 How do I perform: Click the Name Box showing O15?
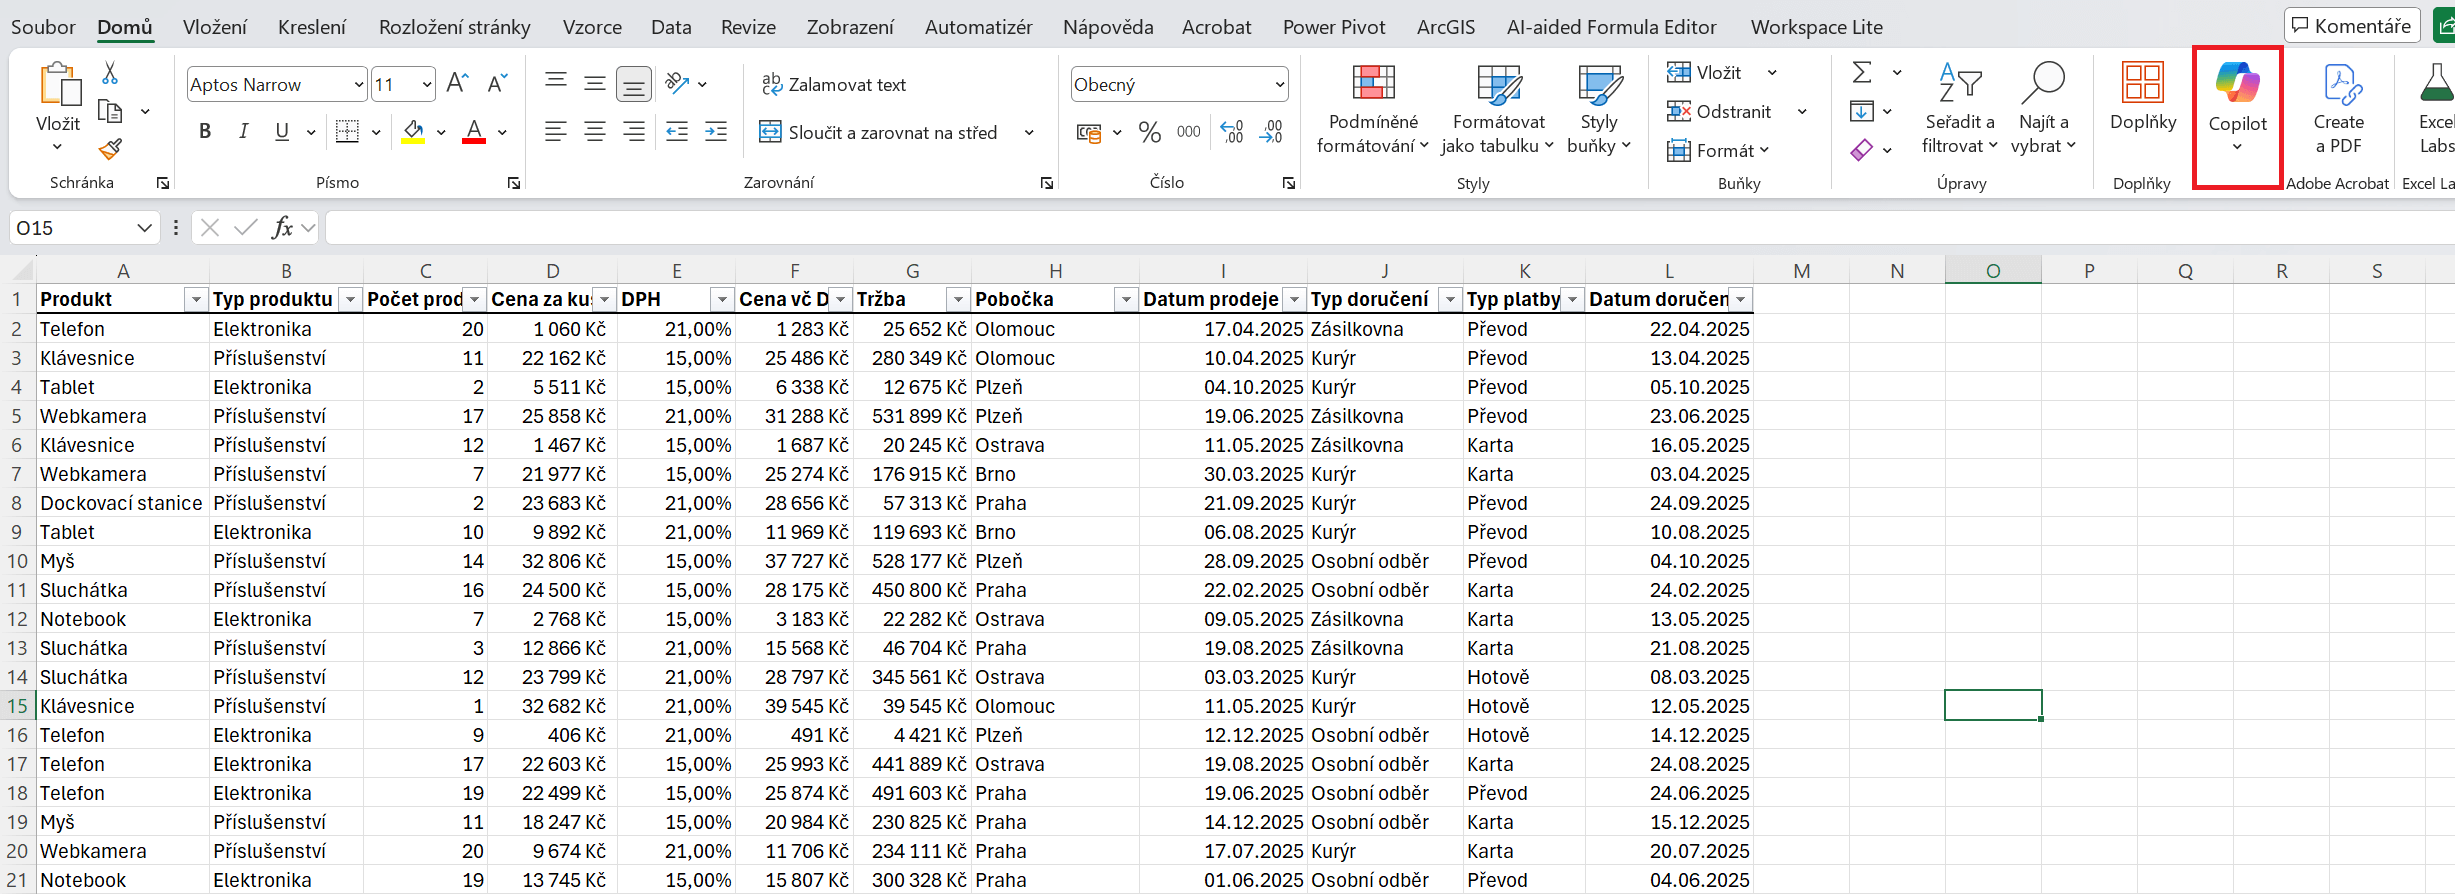click(x=72, y=228)
